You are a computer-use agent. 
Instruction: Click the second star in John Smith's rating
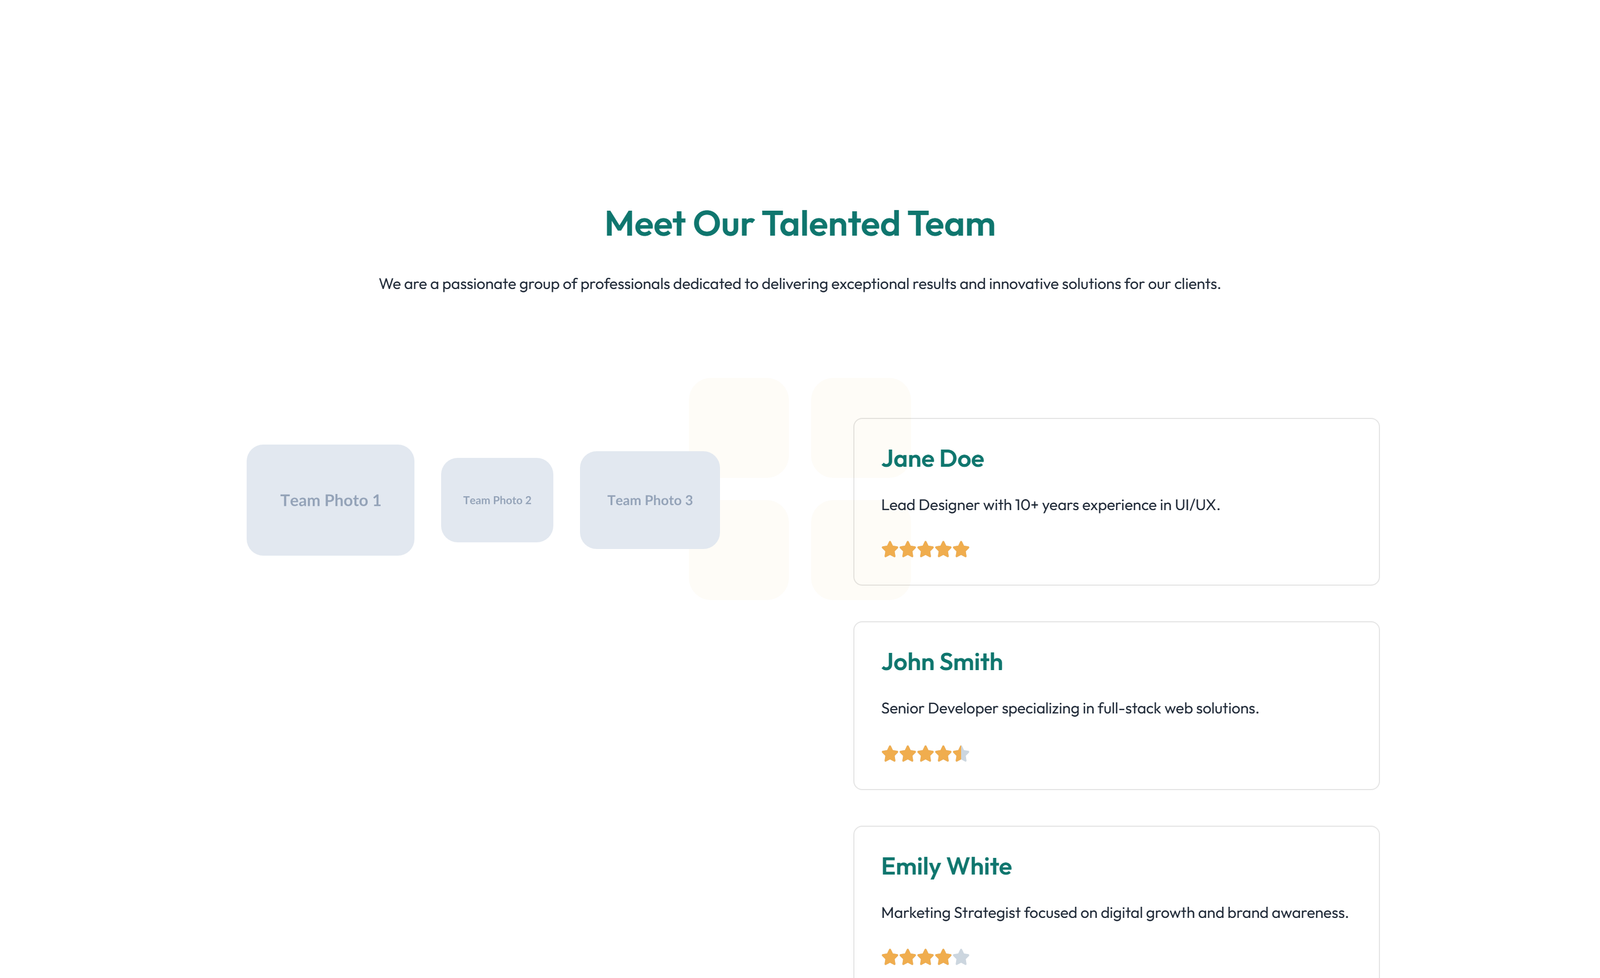[907, 753]
